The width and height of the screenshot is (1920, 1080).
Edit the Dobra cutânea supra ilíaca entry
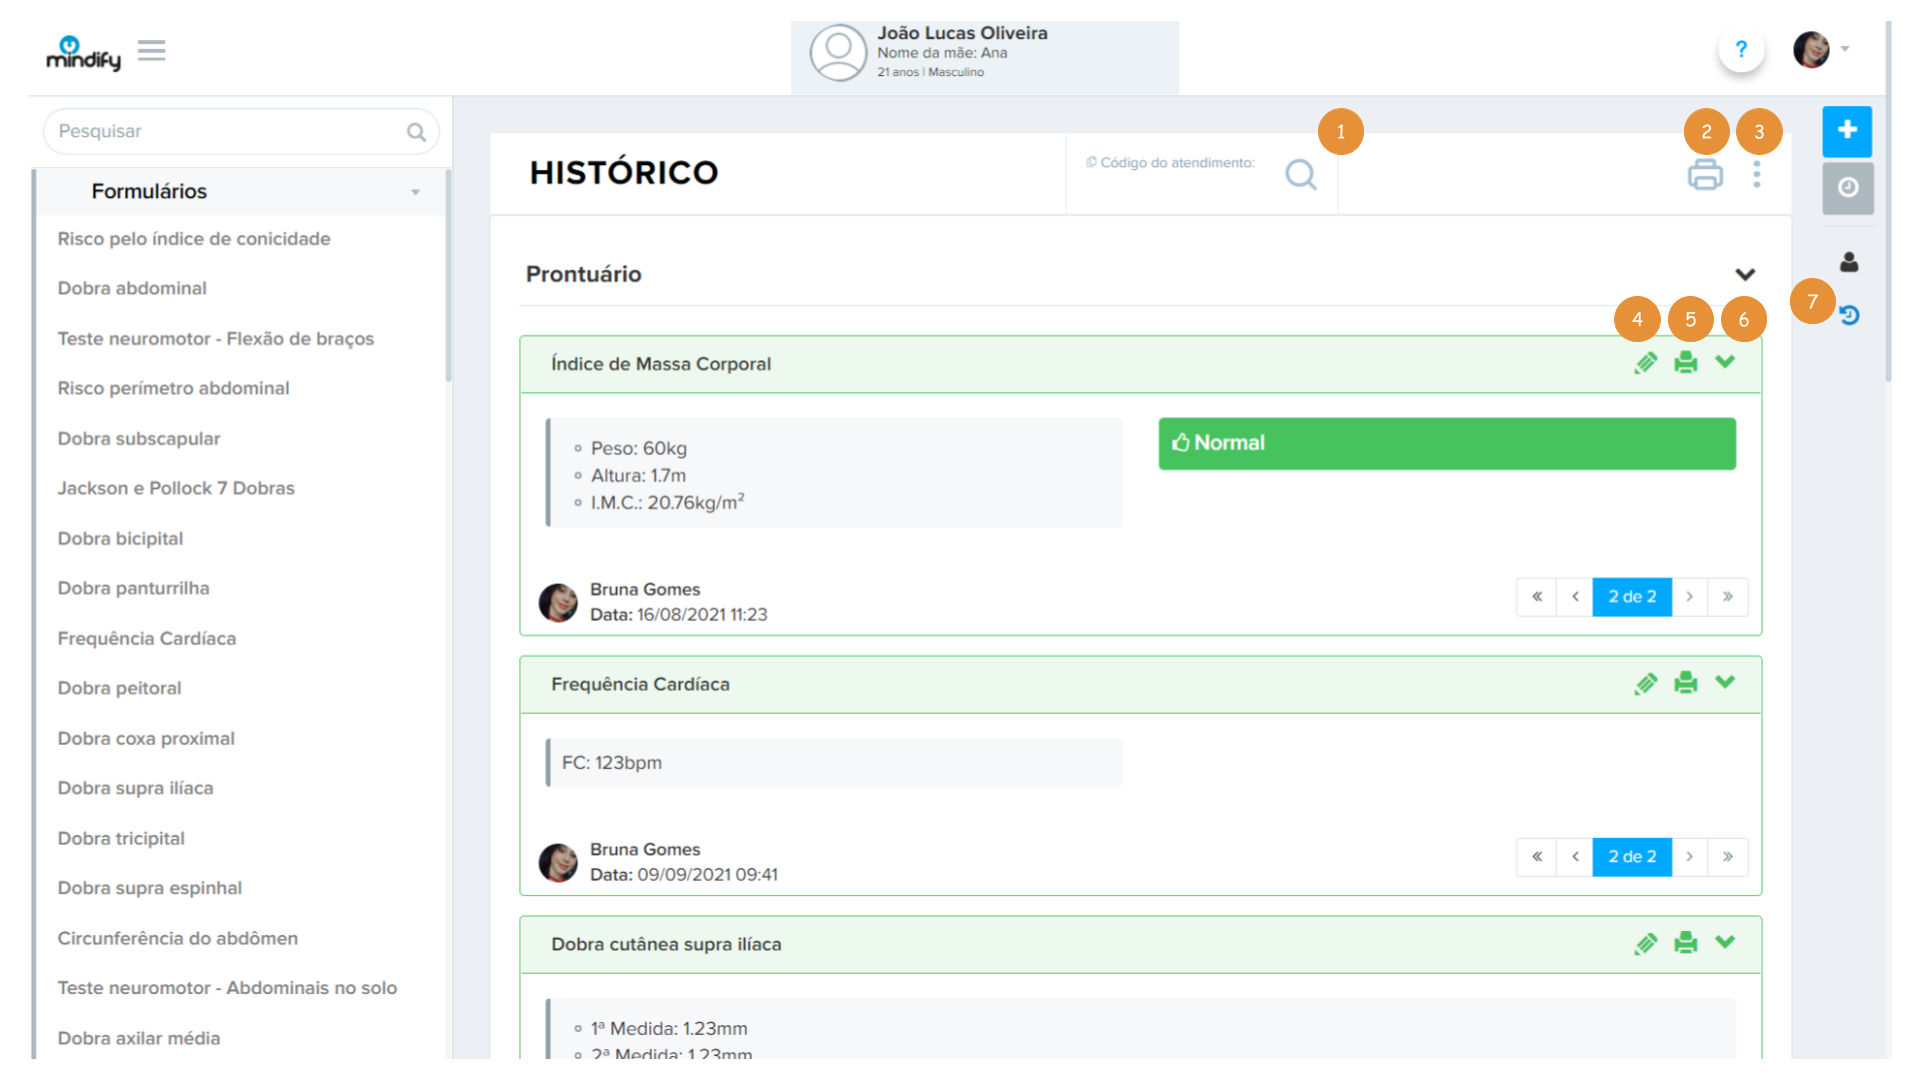click(1645, 943)
